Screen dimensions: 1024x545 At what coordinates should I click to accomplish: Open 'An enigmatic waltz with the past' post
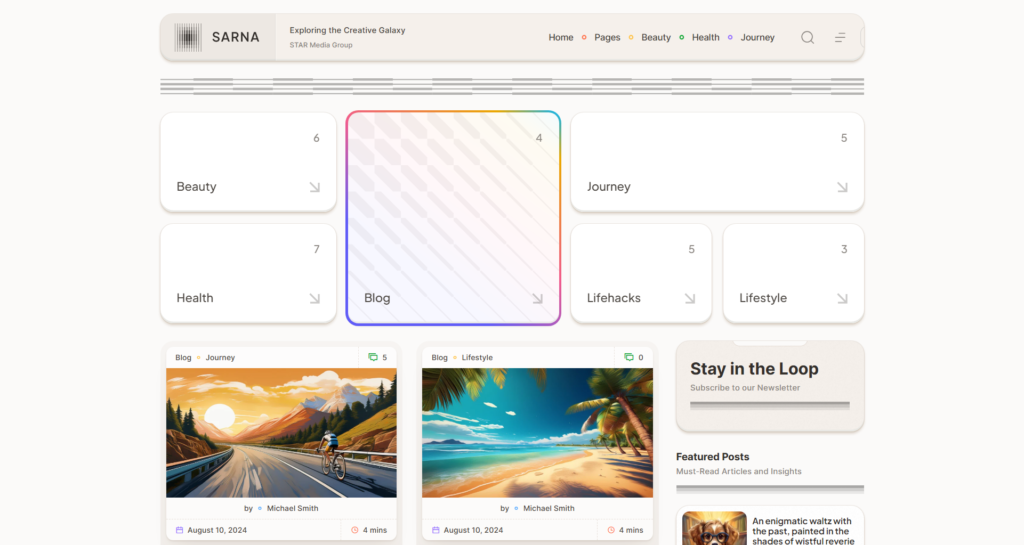click(803, 531)
